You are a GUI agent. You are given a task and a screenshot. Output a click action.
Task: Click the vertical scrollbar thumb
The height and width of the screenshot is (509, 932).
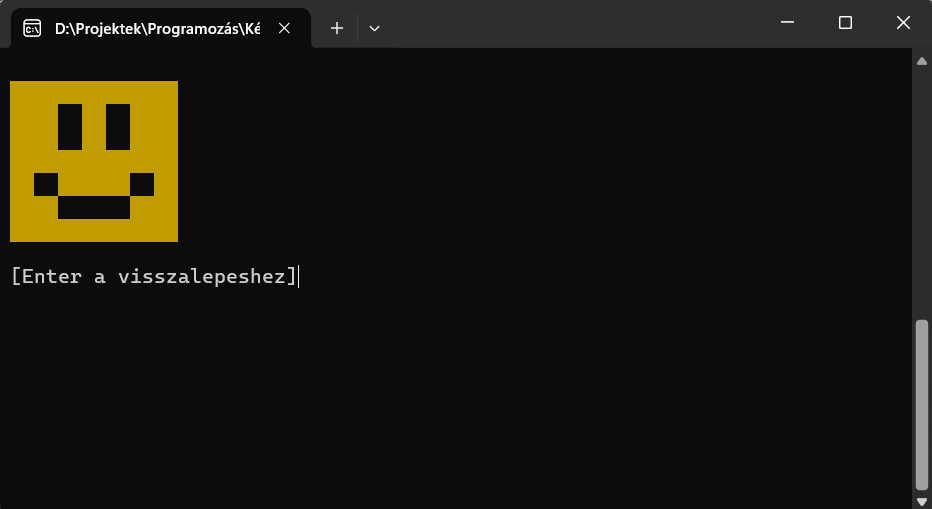pyautogui.click(x=922, y=406)
